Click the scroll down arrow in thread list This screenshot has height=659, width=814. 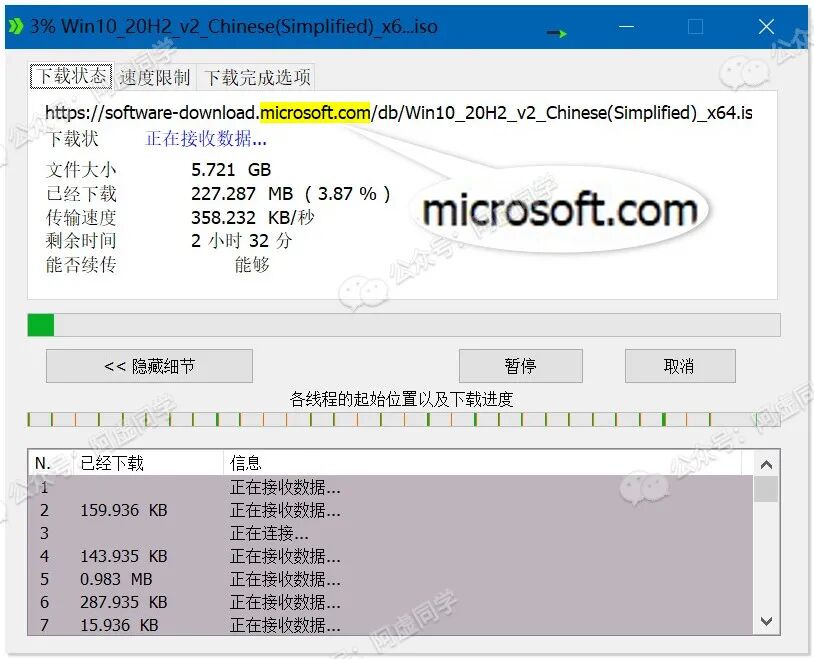766,621
